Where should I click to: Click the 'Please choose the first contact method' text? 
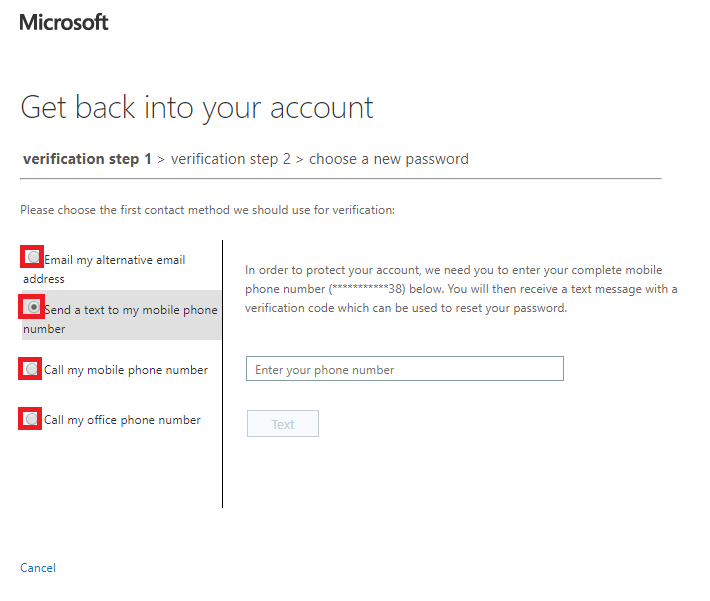[207, 210]
